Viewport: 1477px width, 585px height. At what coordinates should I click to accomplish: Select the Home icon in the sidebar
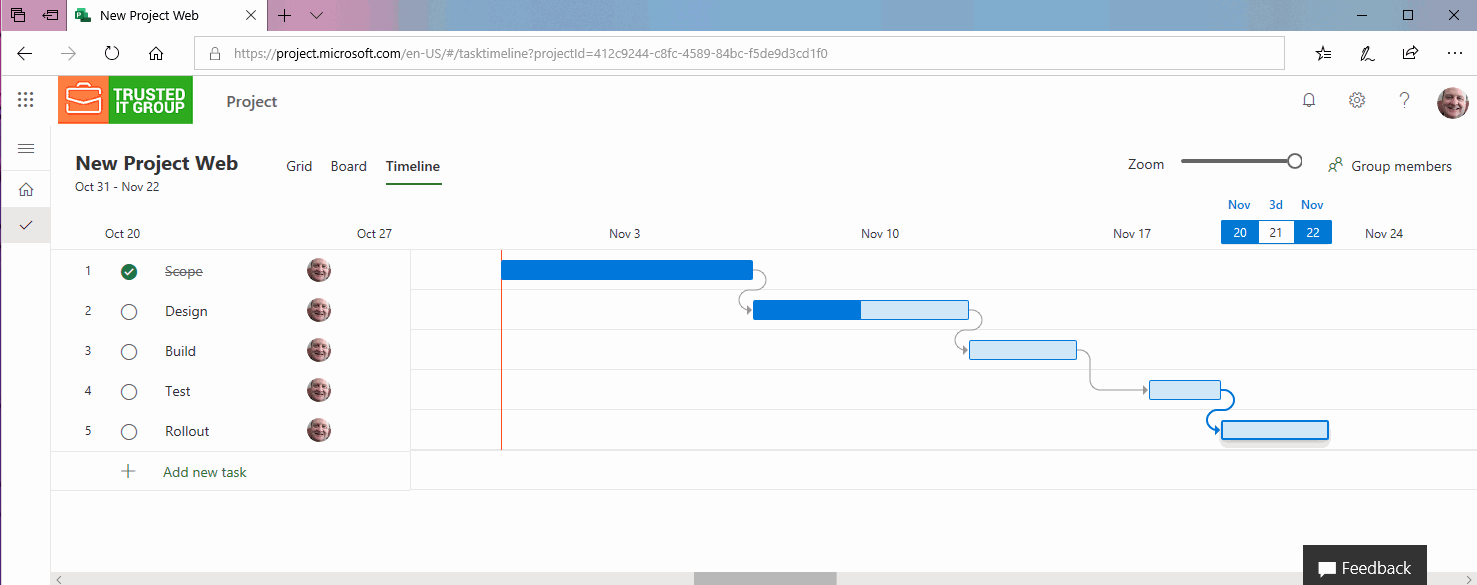[25, 188]
